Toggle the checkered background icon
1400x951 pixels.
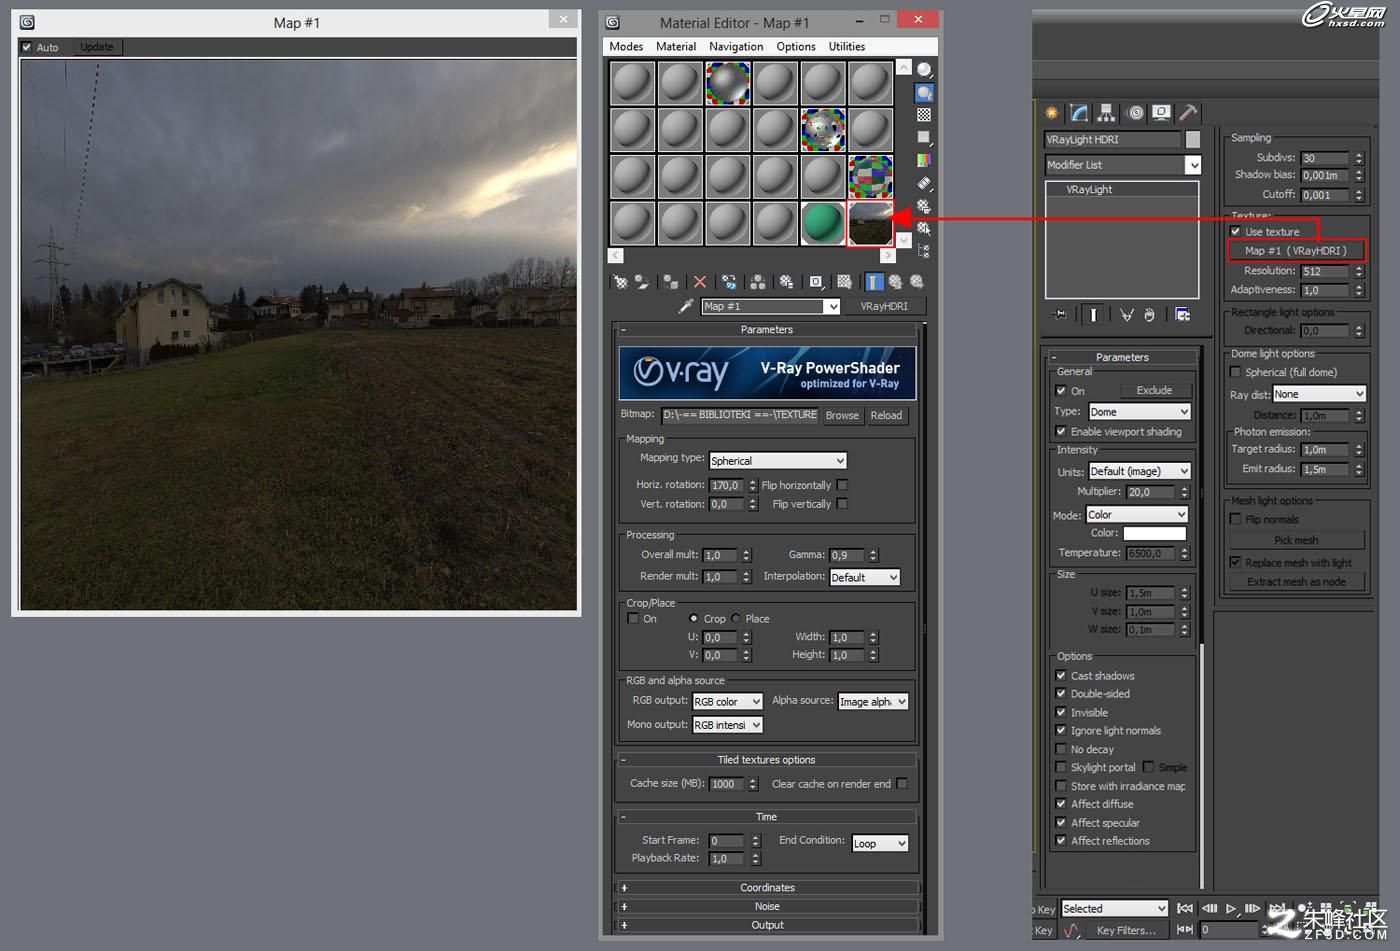click(x=924, y=115)
